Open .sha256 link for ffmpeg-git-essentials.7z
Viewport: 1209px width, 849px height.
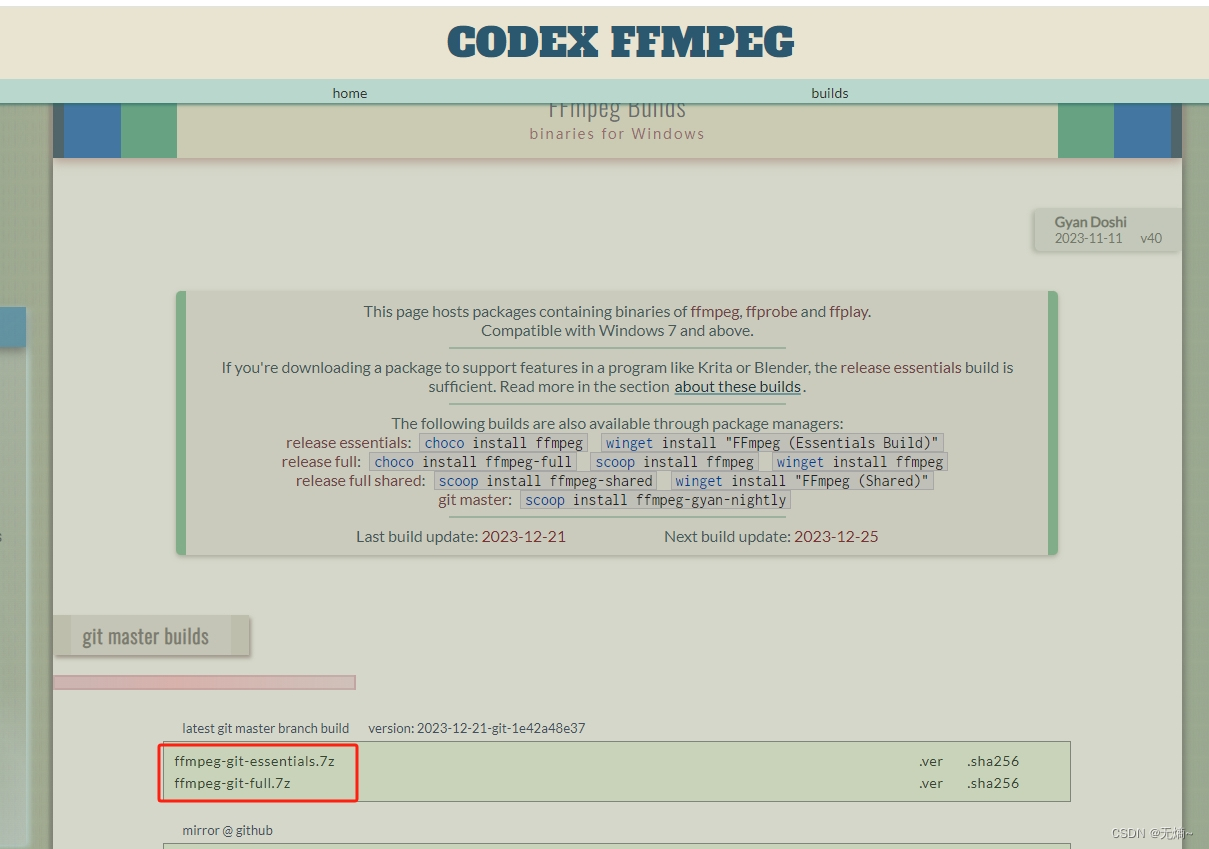[x=993, y=761]
